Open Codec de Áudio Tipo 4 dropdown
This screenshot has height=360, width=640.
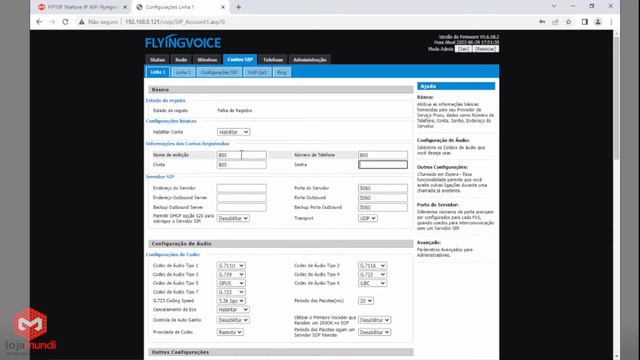point(372,275)
